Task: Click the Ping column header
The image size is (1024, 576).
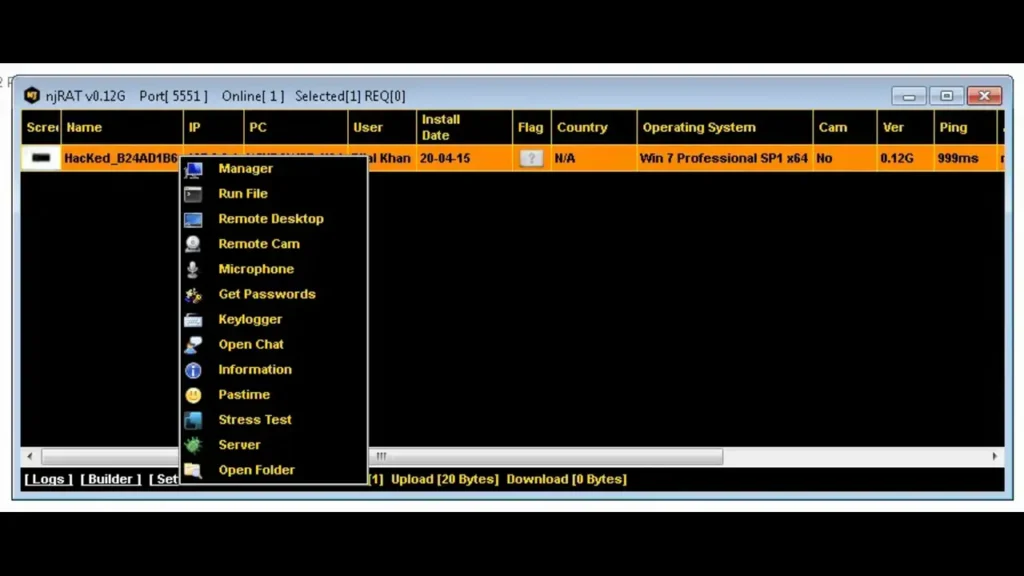Action: [x=965, y=127]
